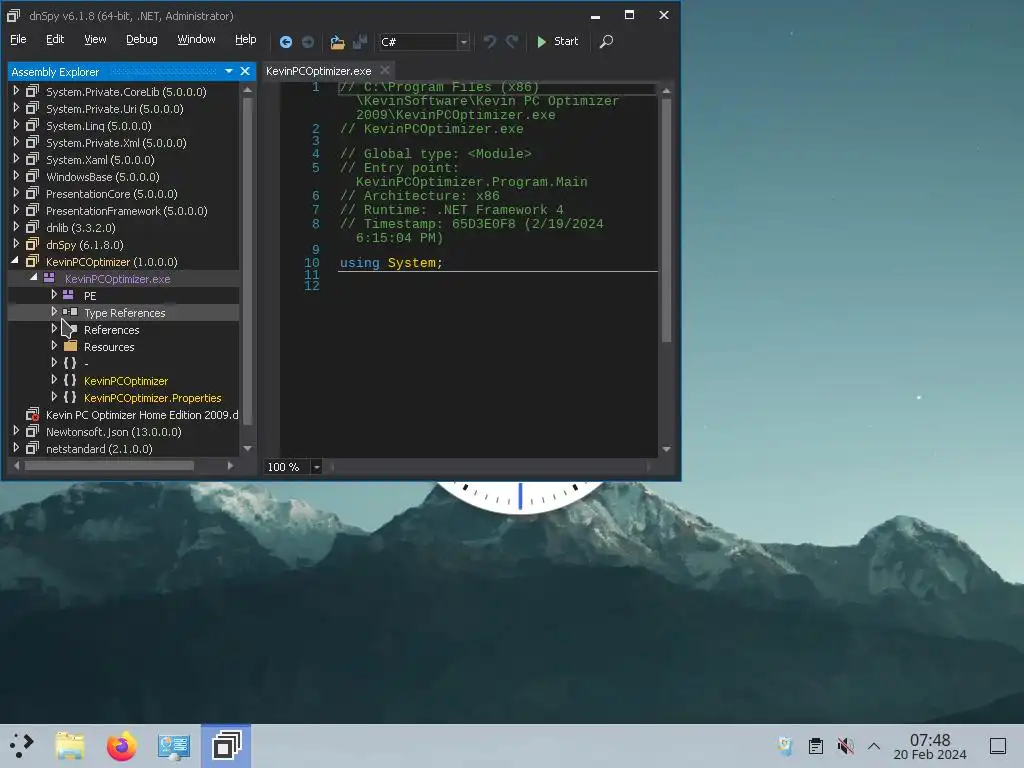Expand the PE node
This screenshot has height=768, width=1024.
pos(54,295)
